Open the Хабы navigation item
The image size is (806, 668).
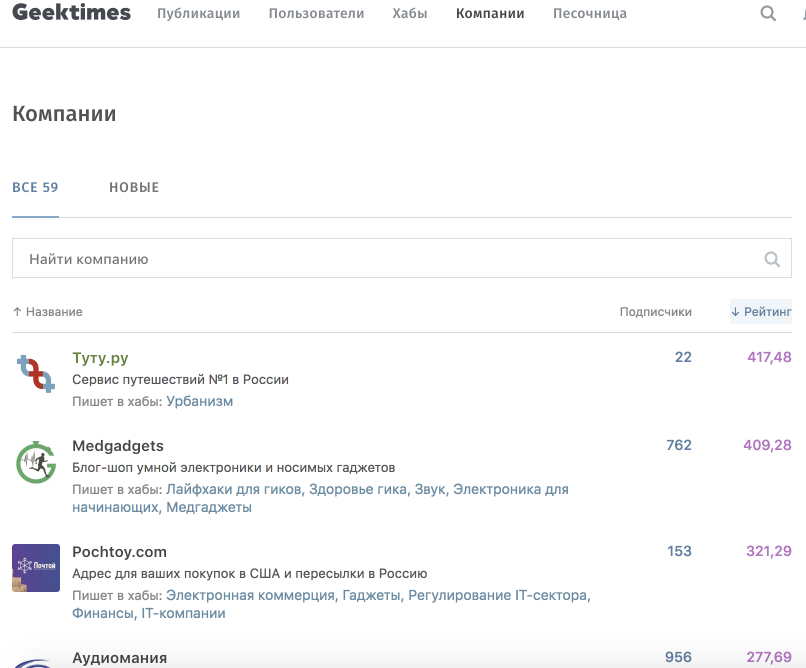pos(410,14)
